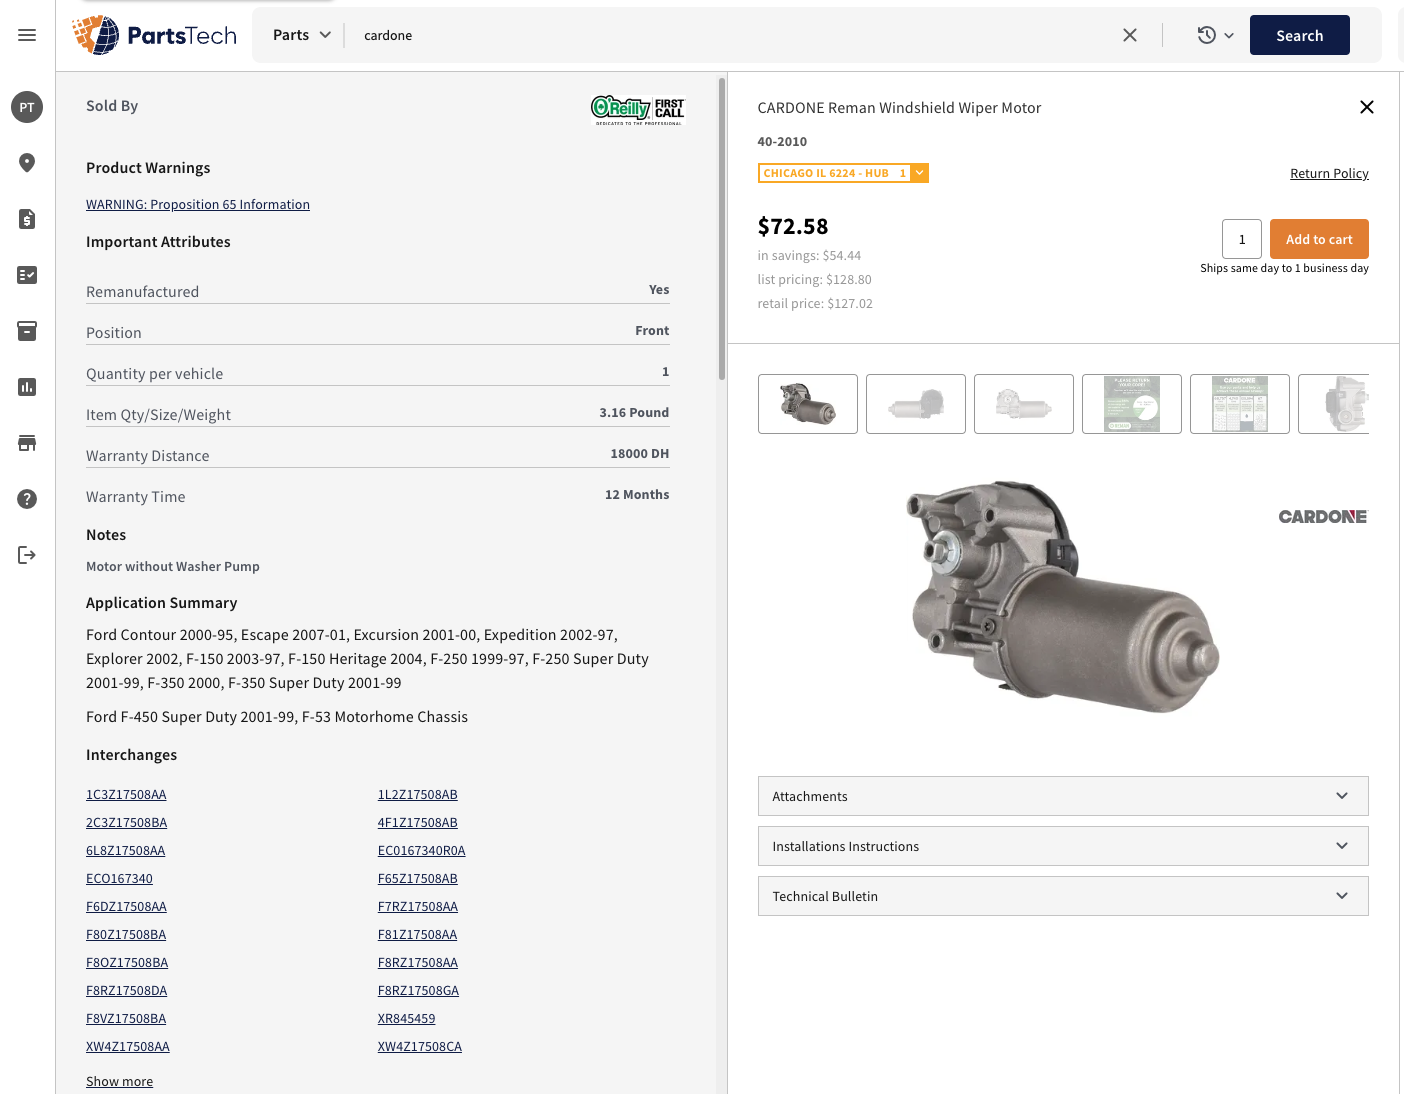The width and height of the screenshot is (1404, 1094).
Task: Open the Parts search type dropdown
Action: coord(301,35)
